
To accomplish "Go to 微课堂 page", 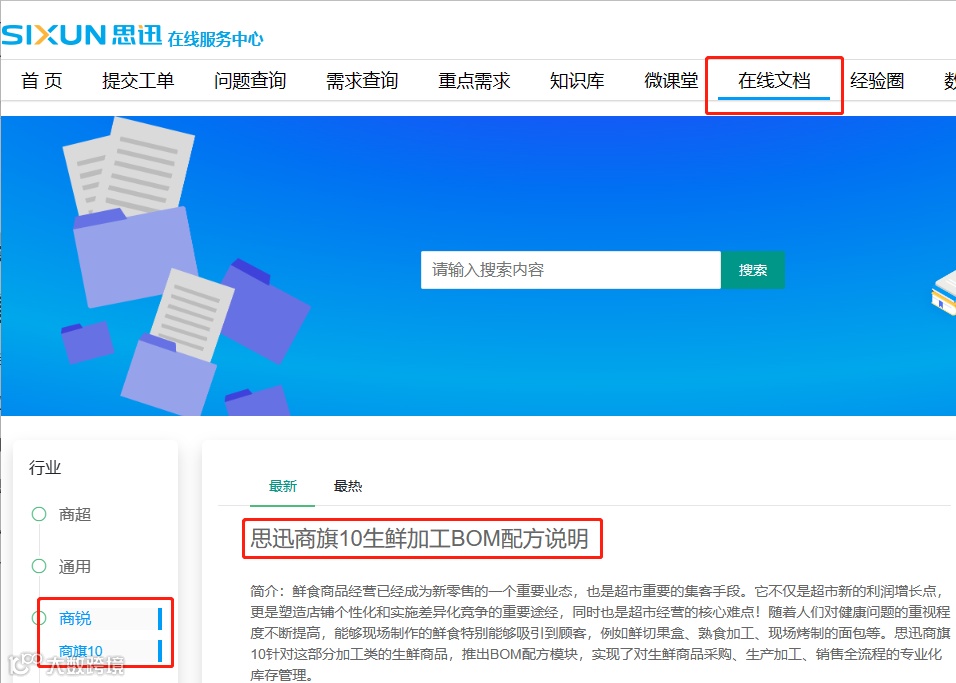I will point(671,80).
